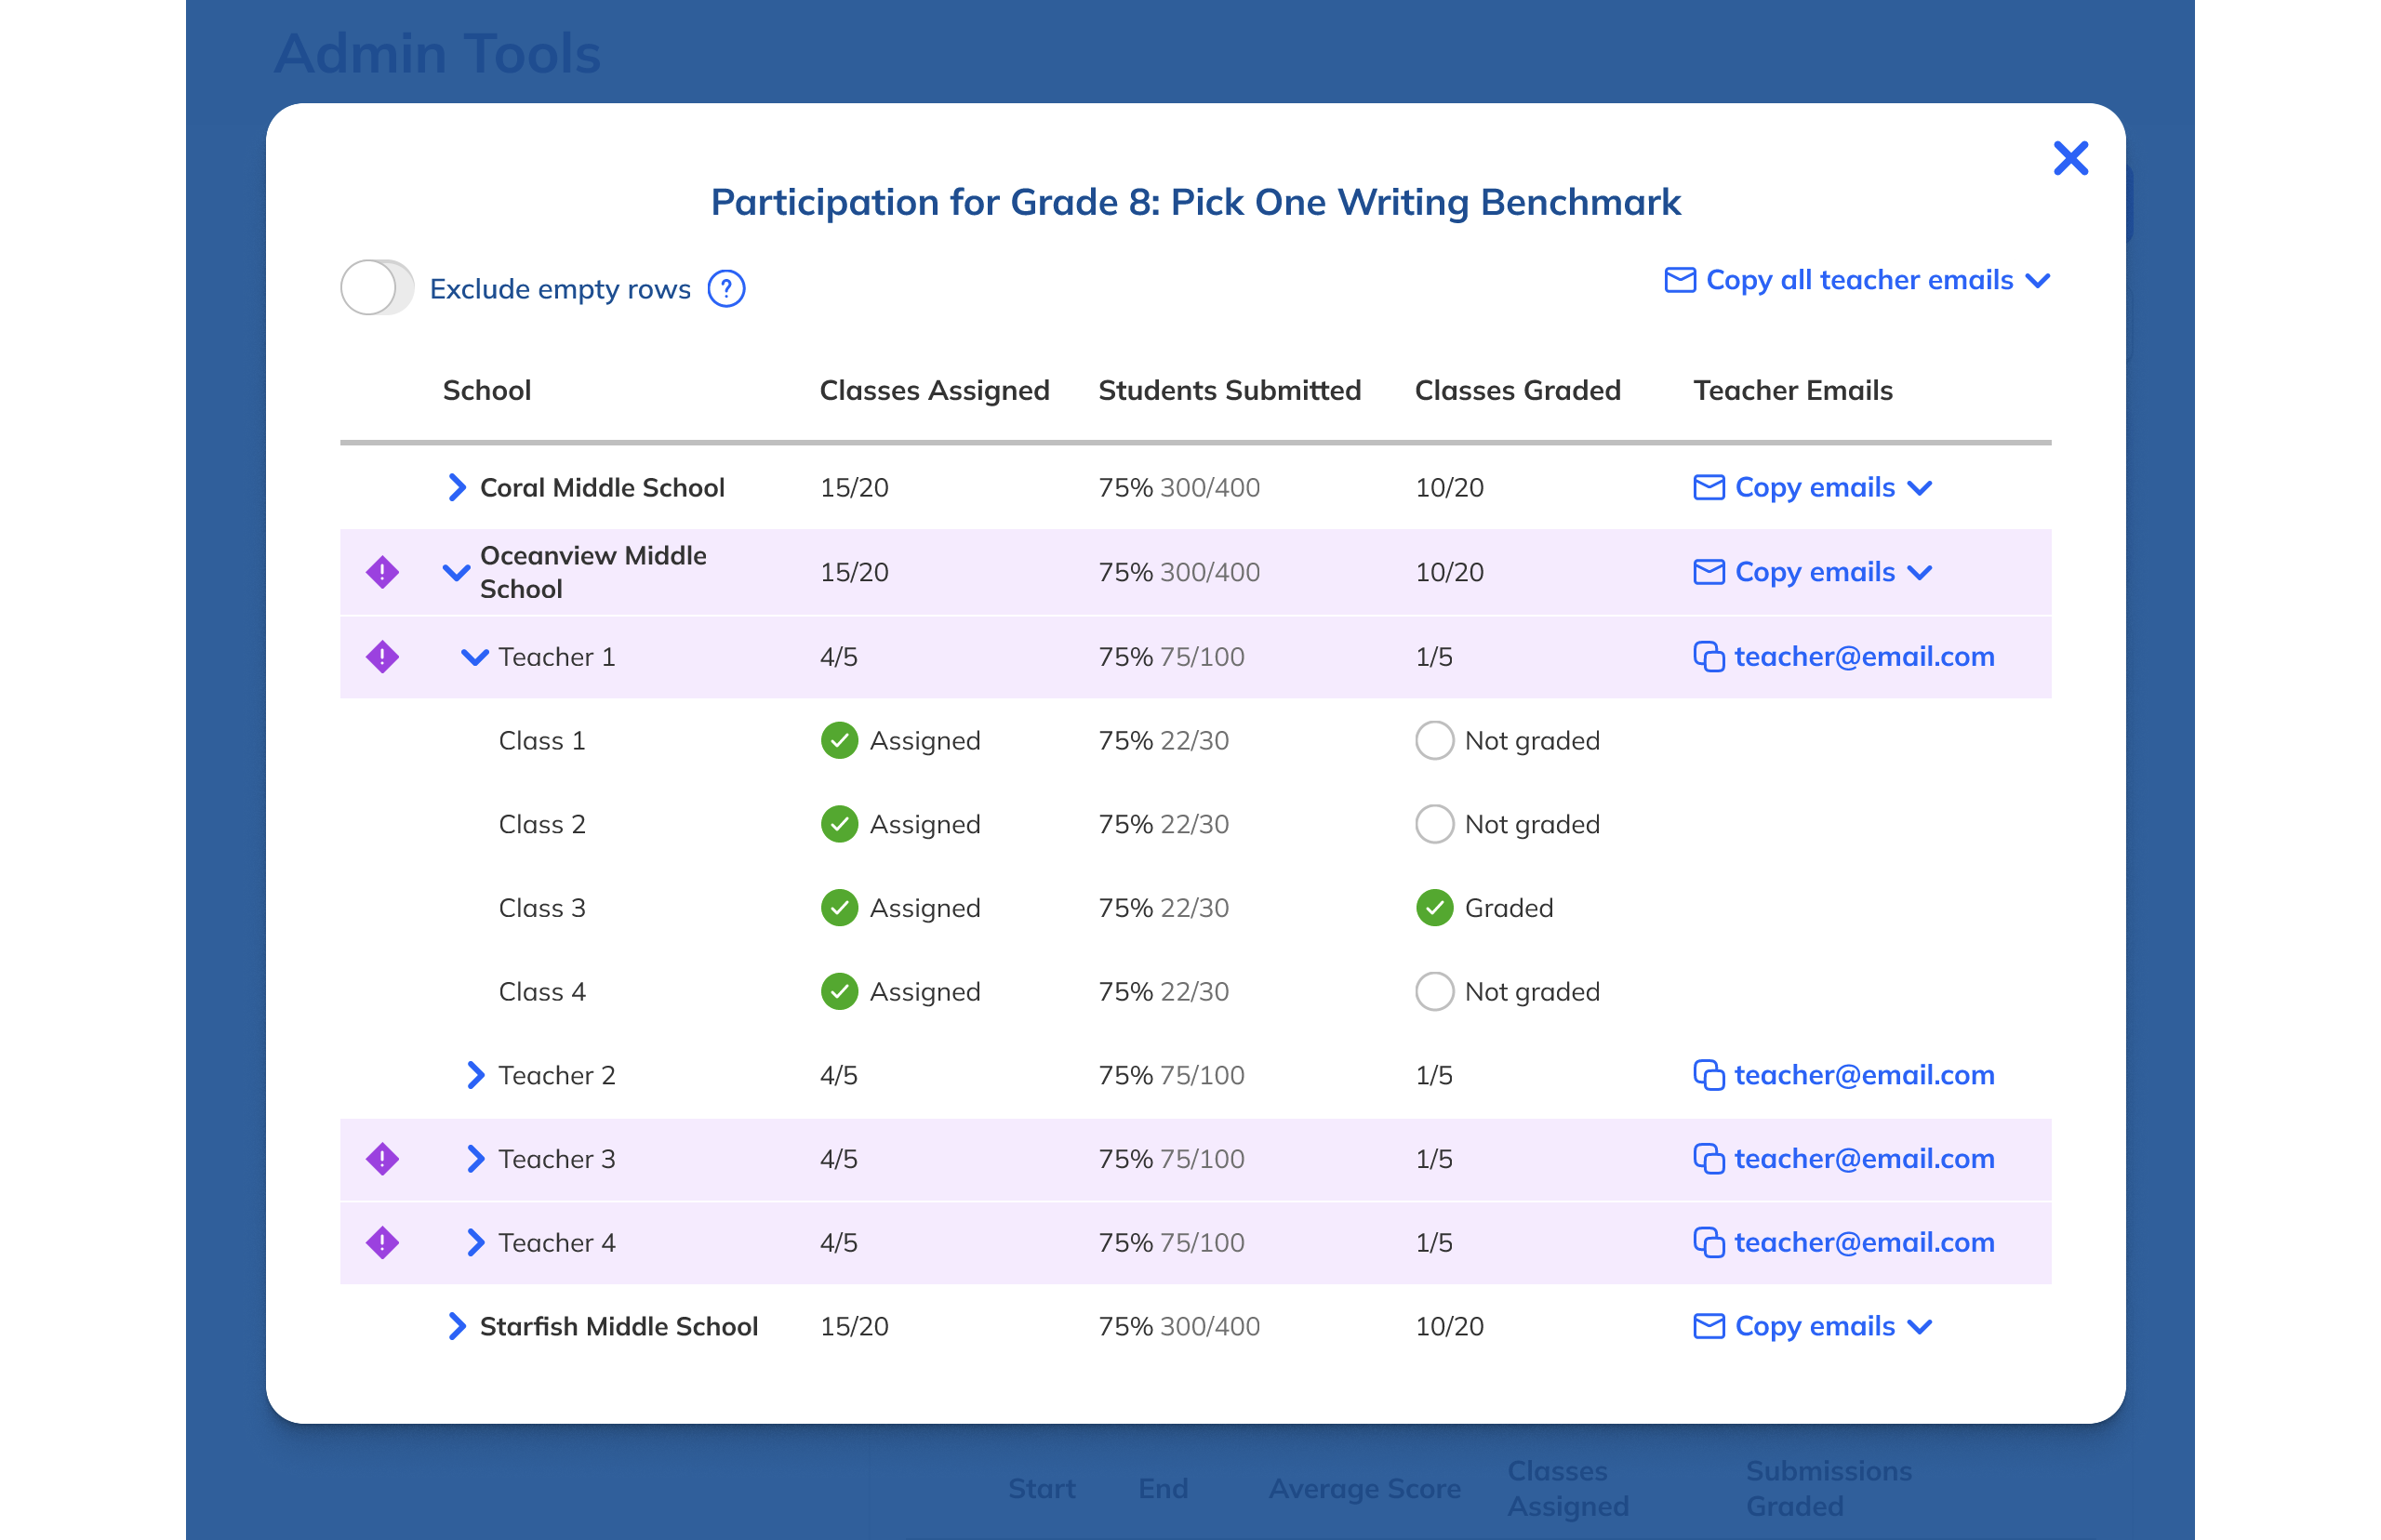
Task: Click the Assigned checkmark for Class 2
Action: [x=839, y=825]
